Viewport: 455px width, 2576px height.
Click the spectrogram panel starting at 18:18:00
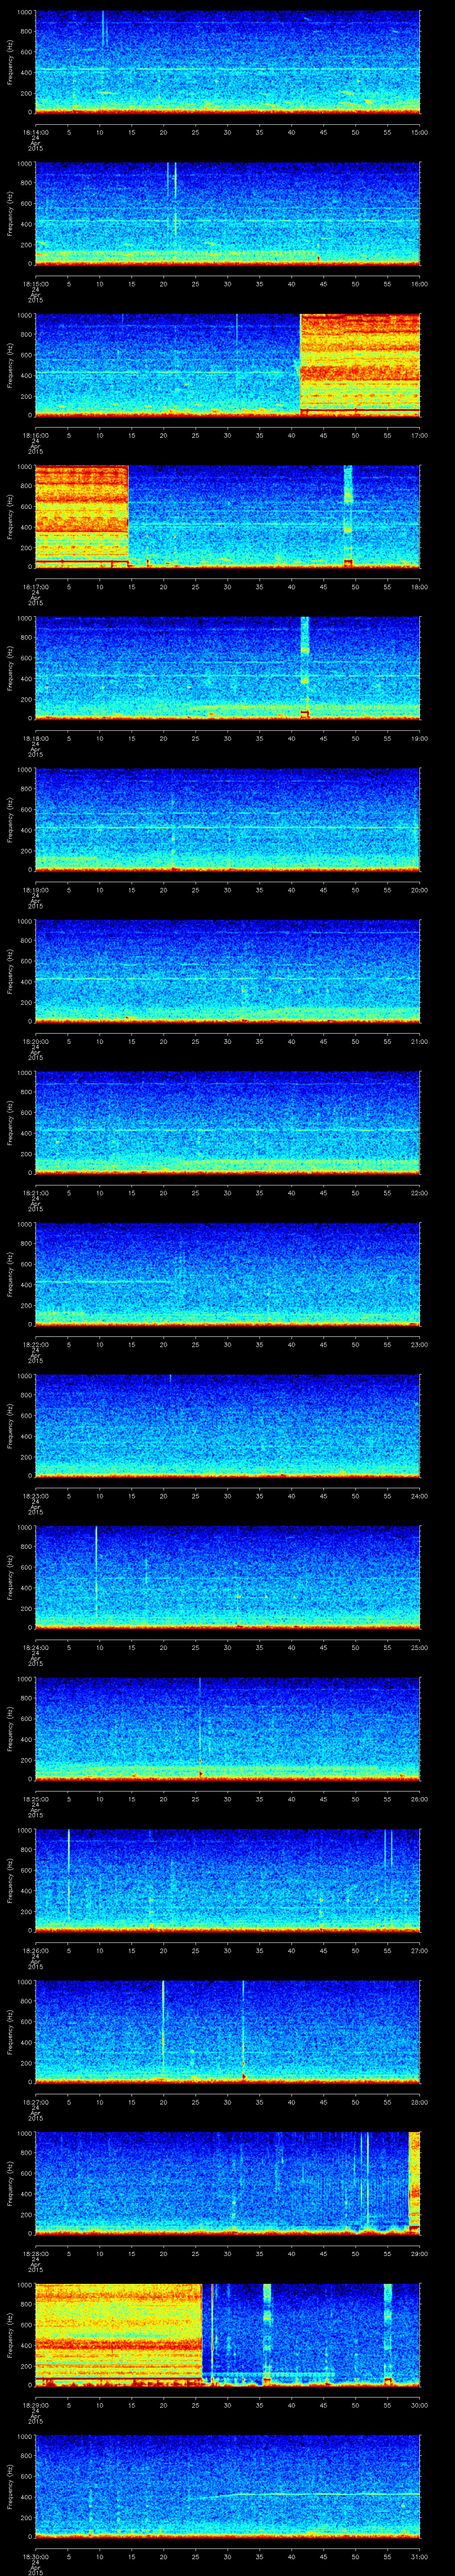pyautogui.click(x=227, y=668)
